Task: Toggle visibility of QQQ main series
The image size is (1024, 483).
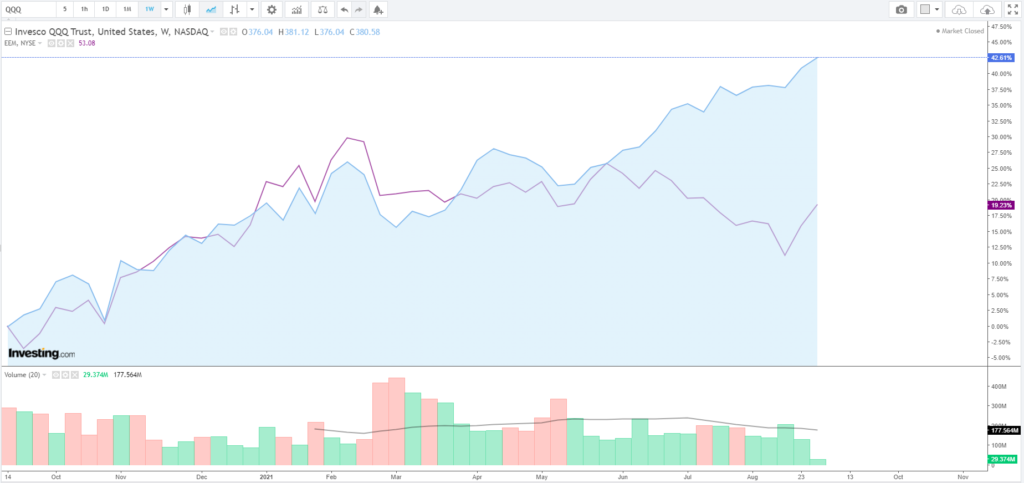Action: tap(224, 31)
